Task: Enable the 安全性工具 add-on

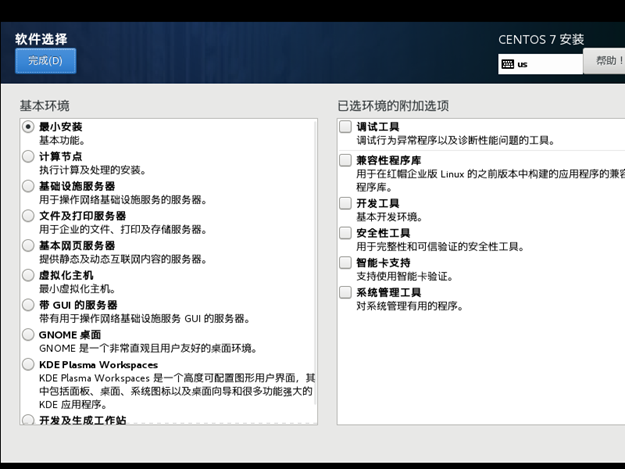Action: 345,233
